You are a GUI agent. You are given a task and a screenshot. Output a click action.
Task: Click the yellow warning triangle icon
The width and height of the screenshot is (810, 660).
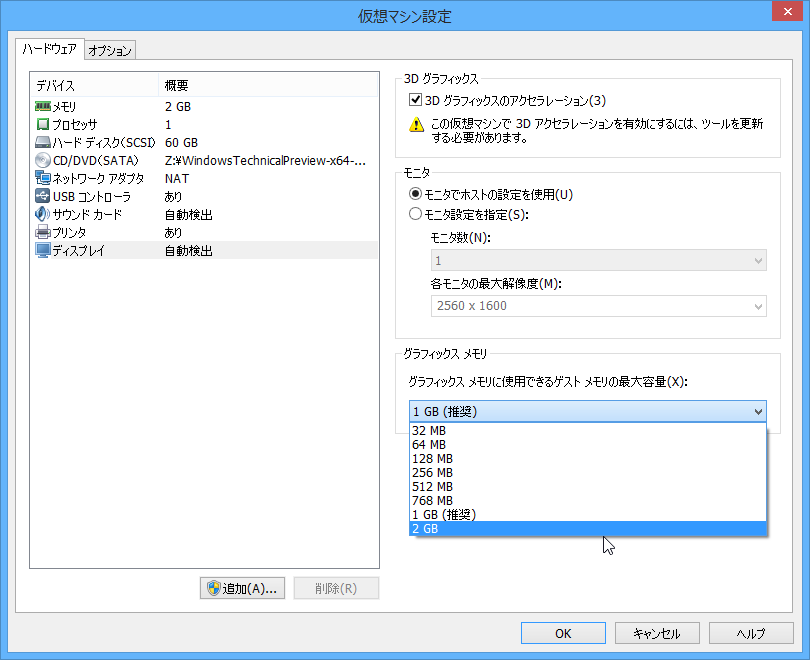[x=416, y=125]
